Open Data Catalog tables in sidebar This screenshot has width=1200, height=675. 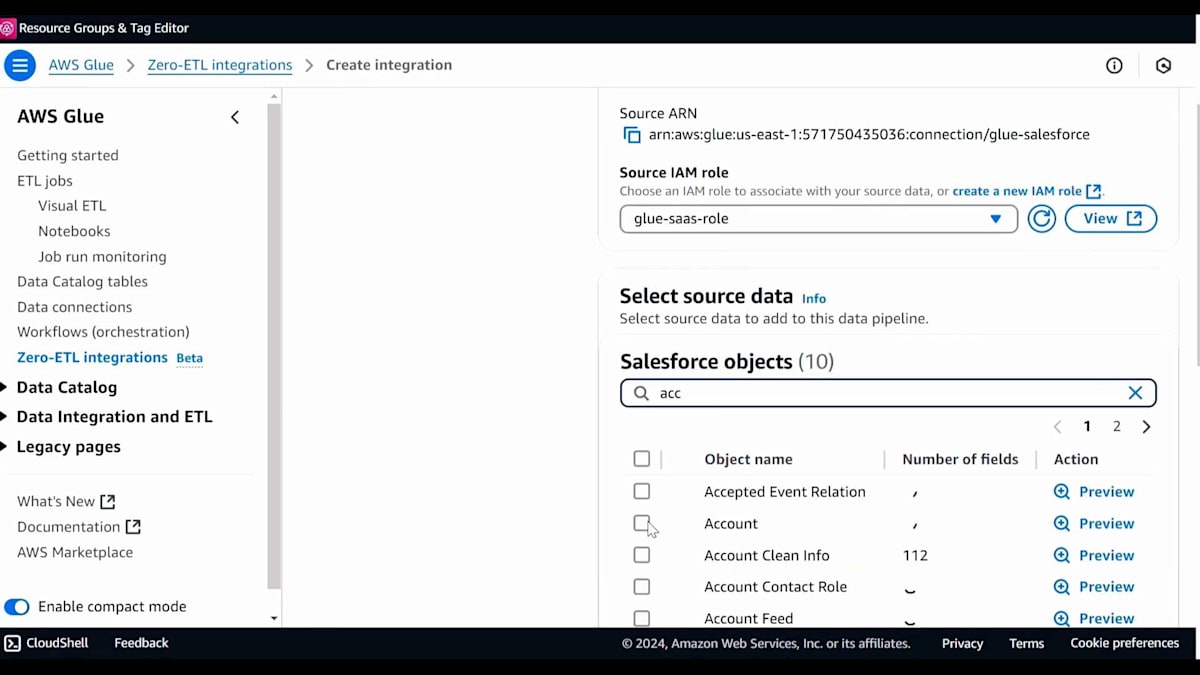(82, 282)
